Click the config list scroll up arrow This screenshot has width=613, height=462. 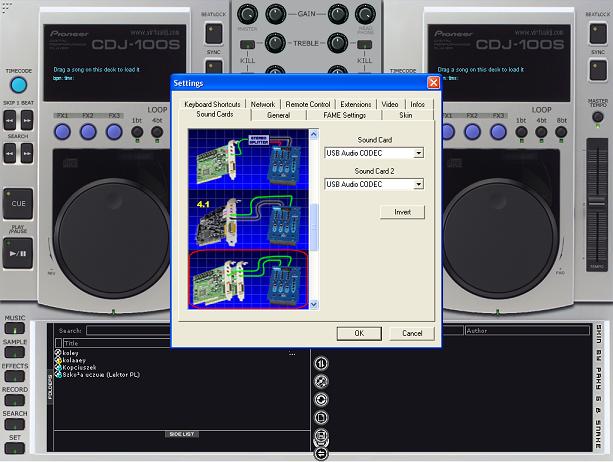314,134
